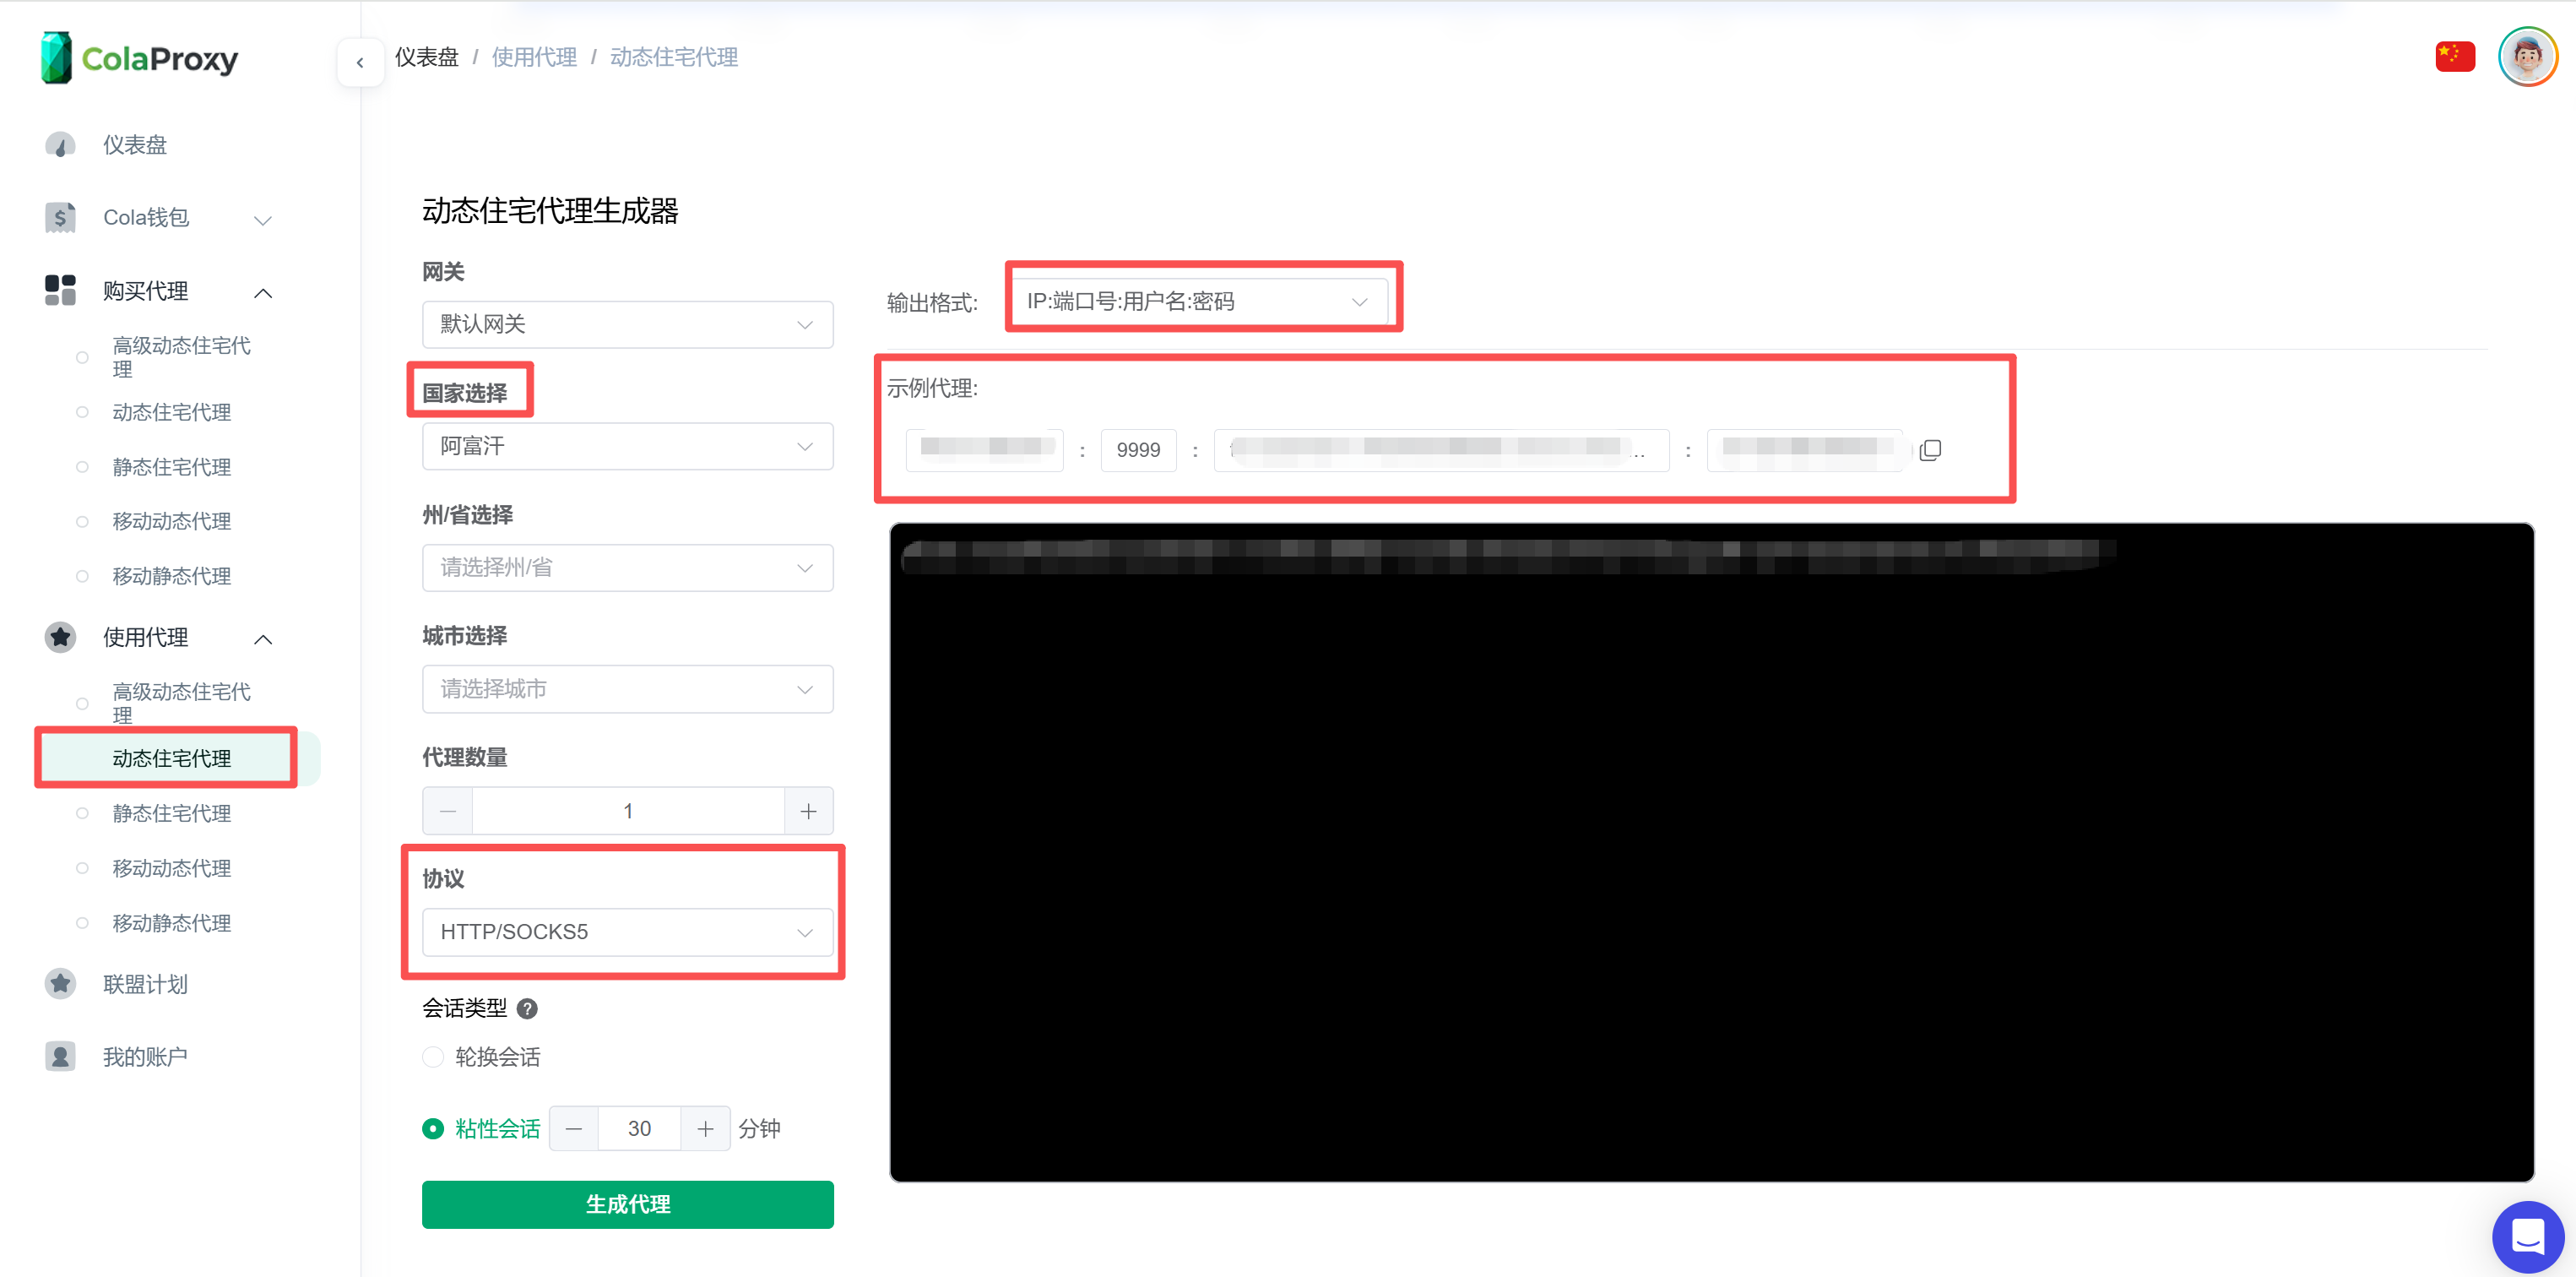Open the HTTP/SOCKS5 protocol dropdown

[x=627, y=932]
